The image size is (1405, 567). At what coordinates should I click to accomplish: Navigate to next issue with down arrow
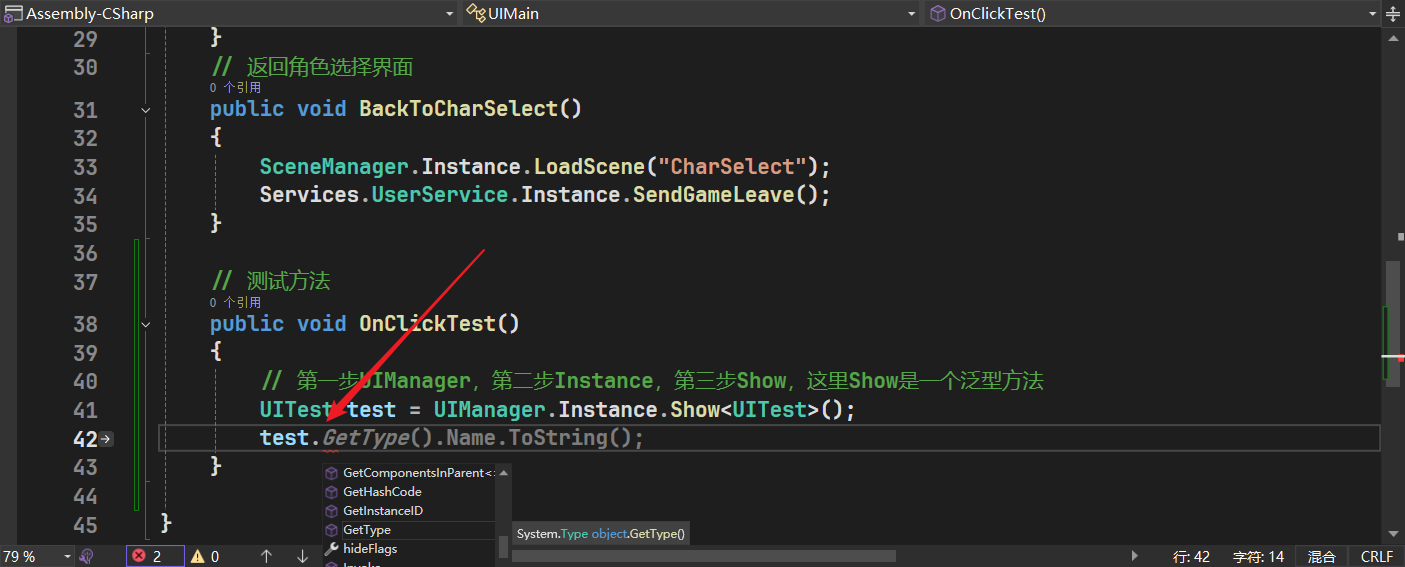pyautogui.click(x=302, y=556)
